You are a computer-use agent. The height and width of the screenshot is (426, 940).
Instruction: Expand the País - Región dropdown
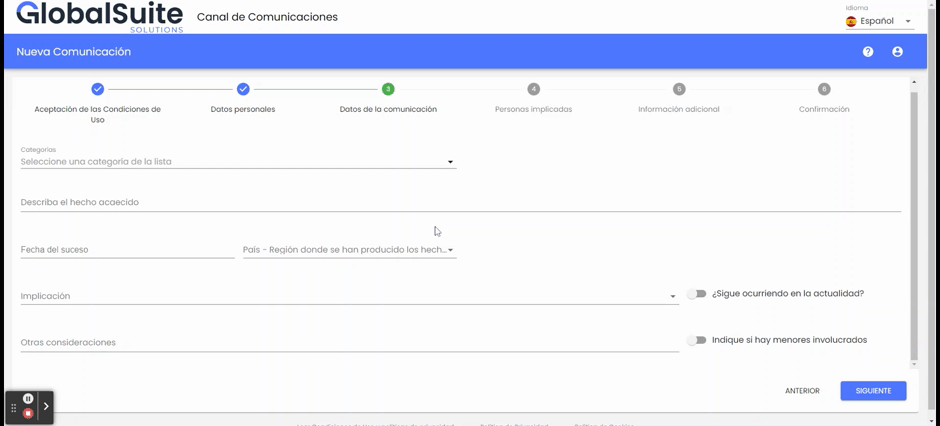click(349, 250)
